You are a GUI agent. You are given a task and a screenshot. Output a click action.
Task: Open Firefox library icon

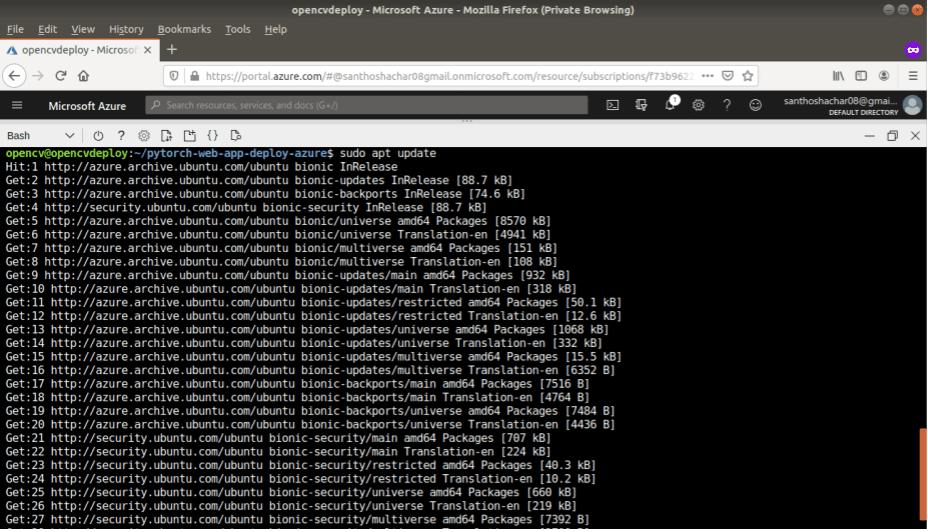tap(839, 76)
